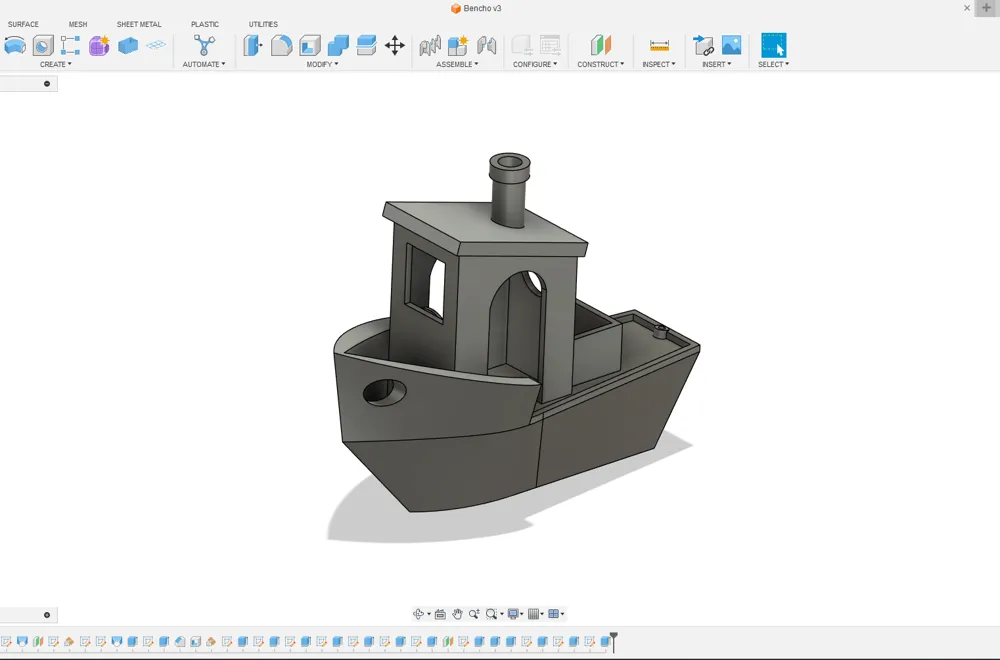This screenshot has height=660, width=1000.
Task: Activate the Select window-selection tool
Action: click(x=774, y=45)
